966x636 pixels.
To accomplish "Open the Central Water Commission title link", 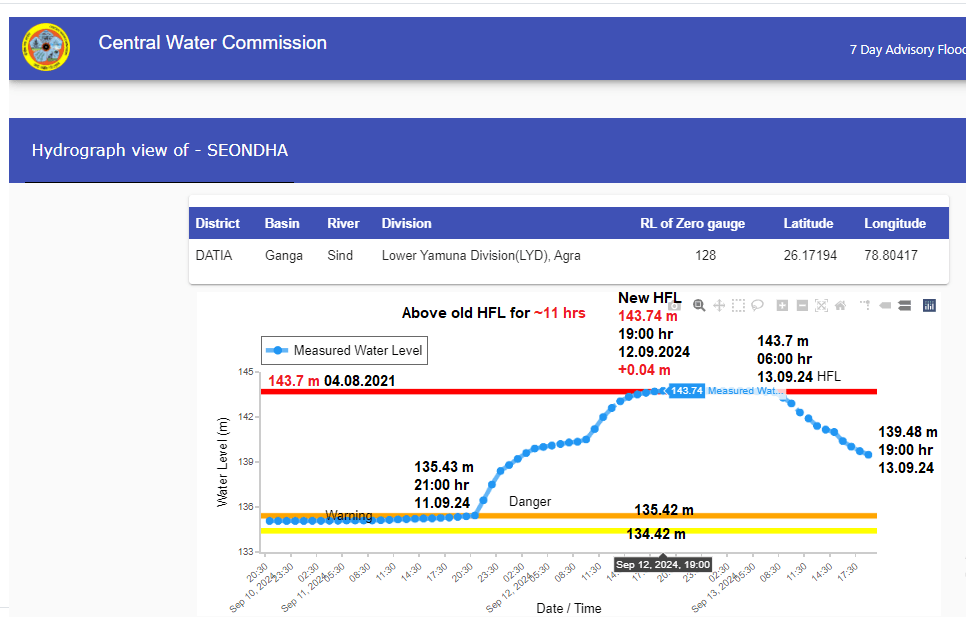I will coord(212,43).
